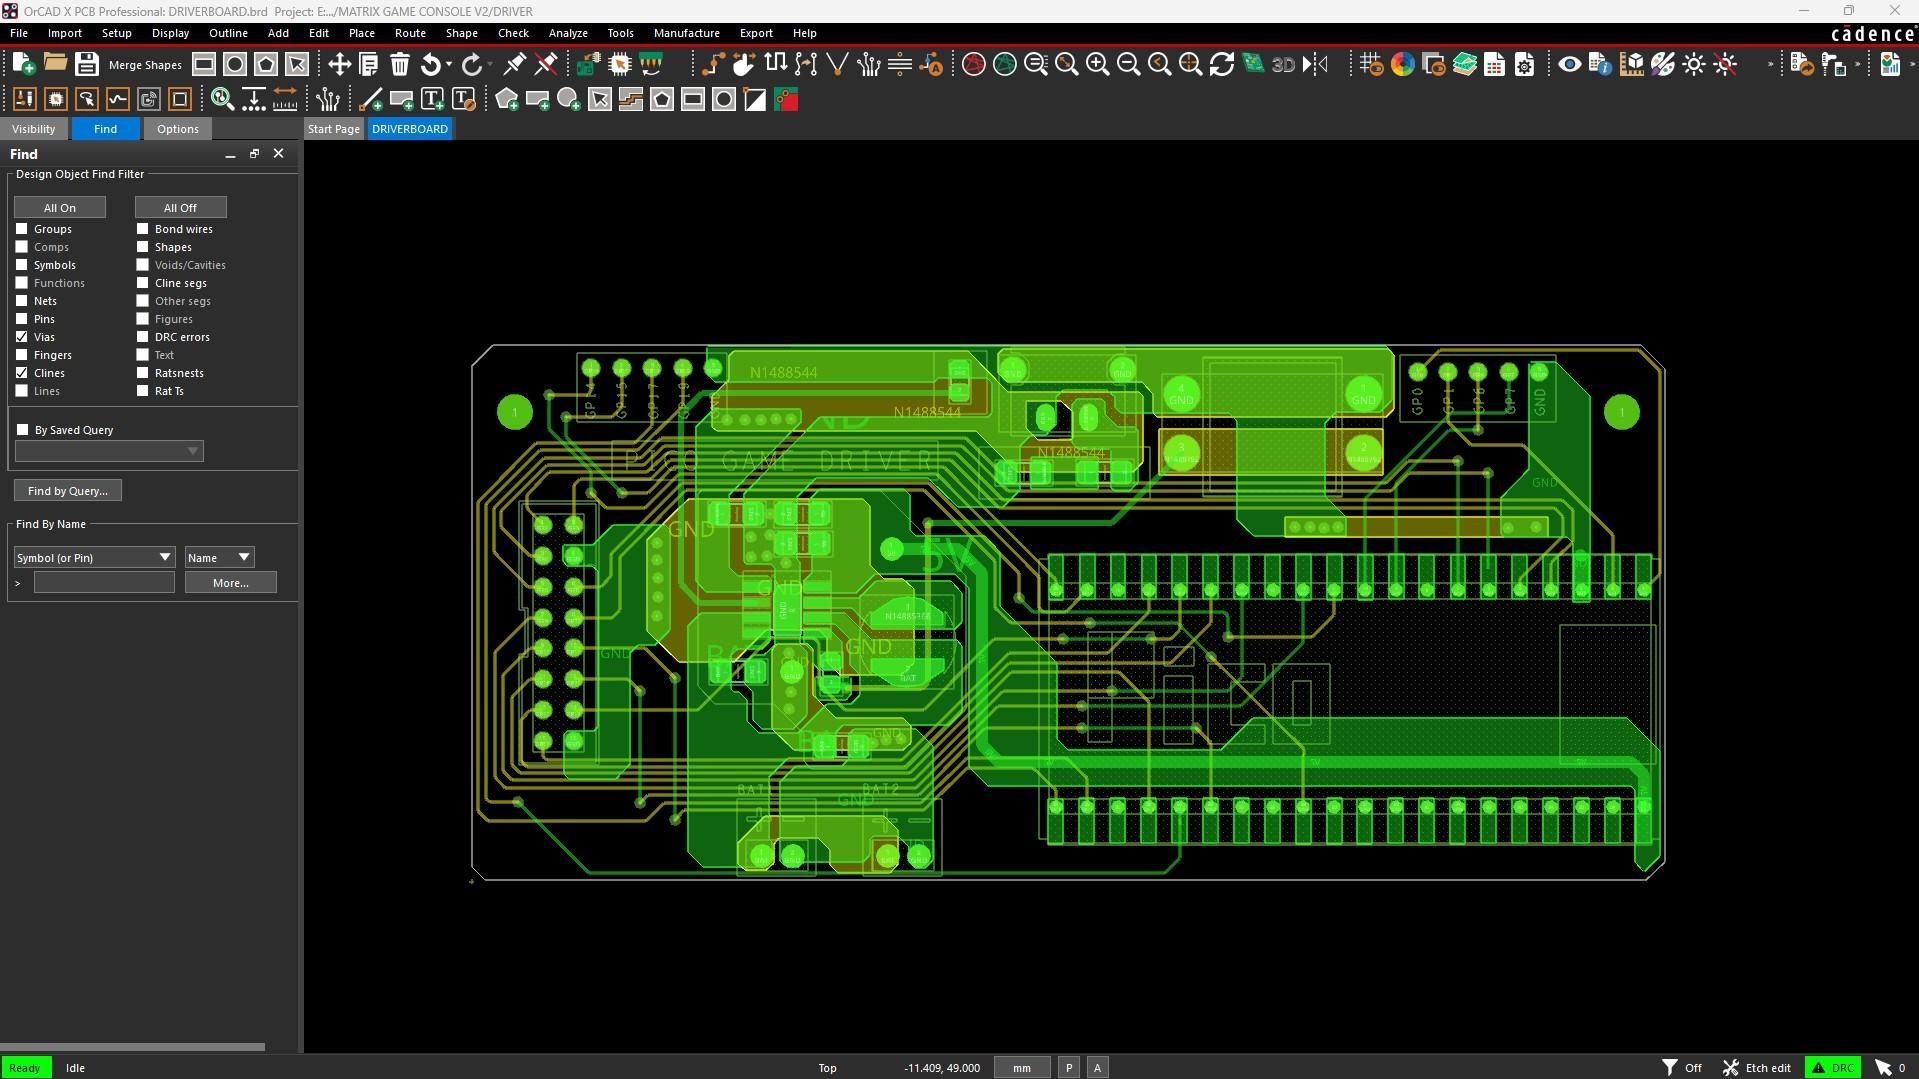Click the P button in status bar
Screen dimensions: 1919x1079
1069,1068
